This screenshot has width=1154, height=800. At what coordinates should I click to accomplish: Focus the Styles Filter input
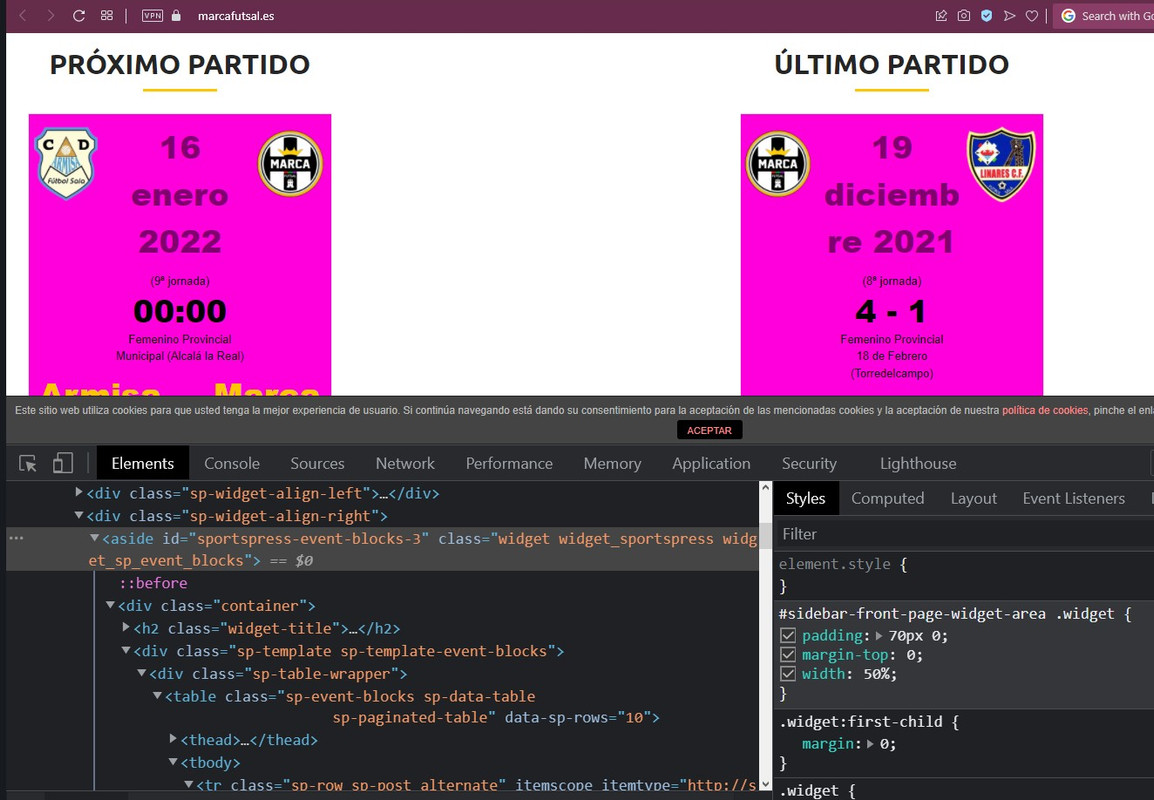pos(964,534)
